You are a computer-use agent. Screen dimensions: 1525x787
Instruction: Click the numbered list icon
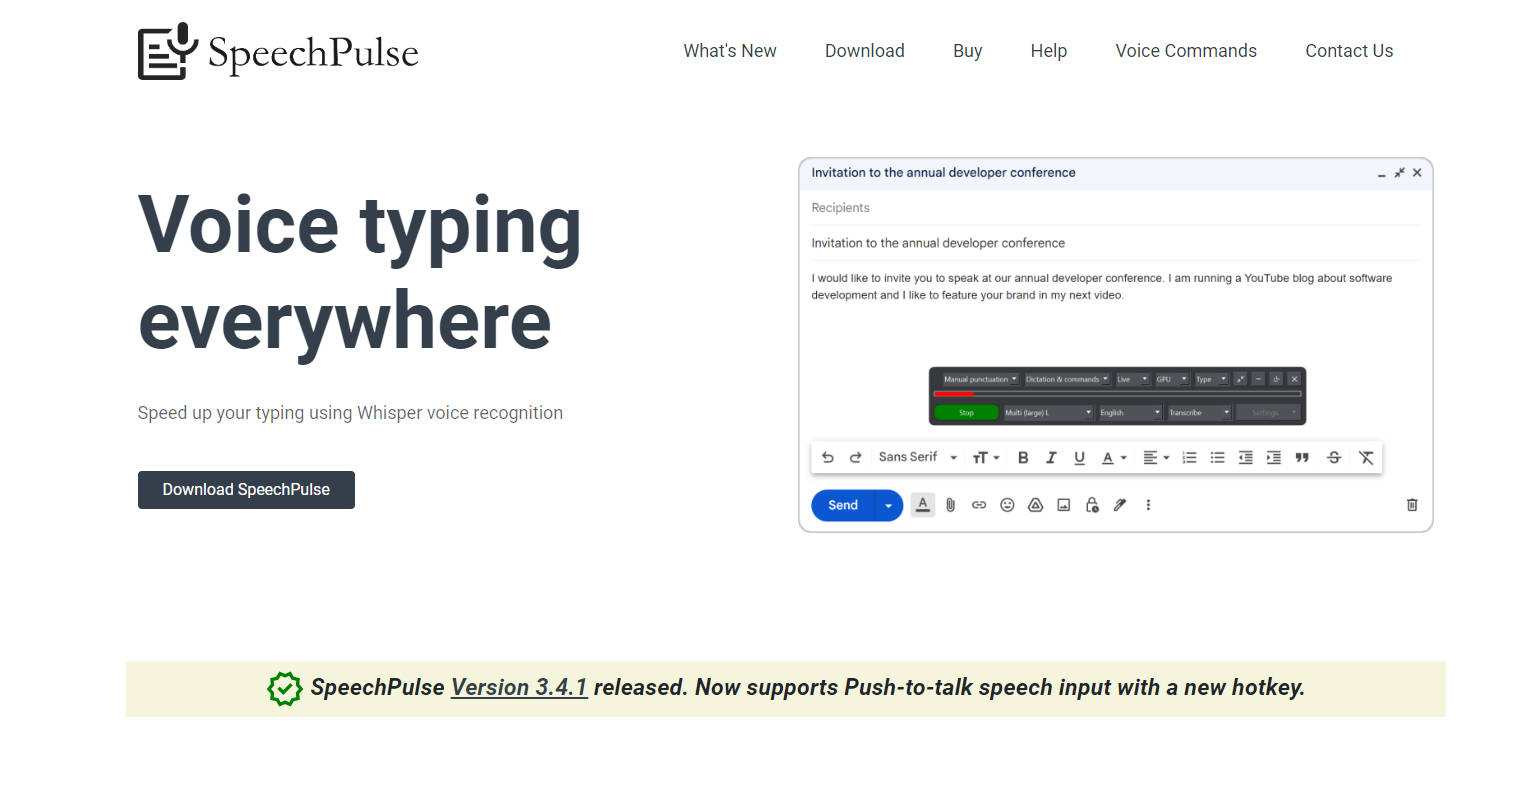click(x=1189, y=457)
